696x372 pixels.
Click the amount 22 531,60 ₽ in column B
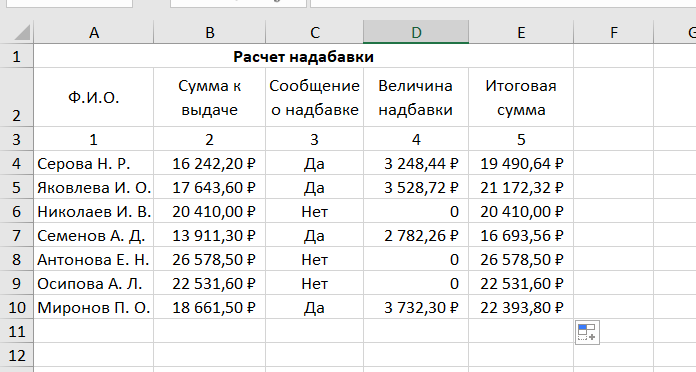pos(210,283)
